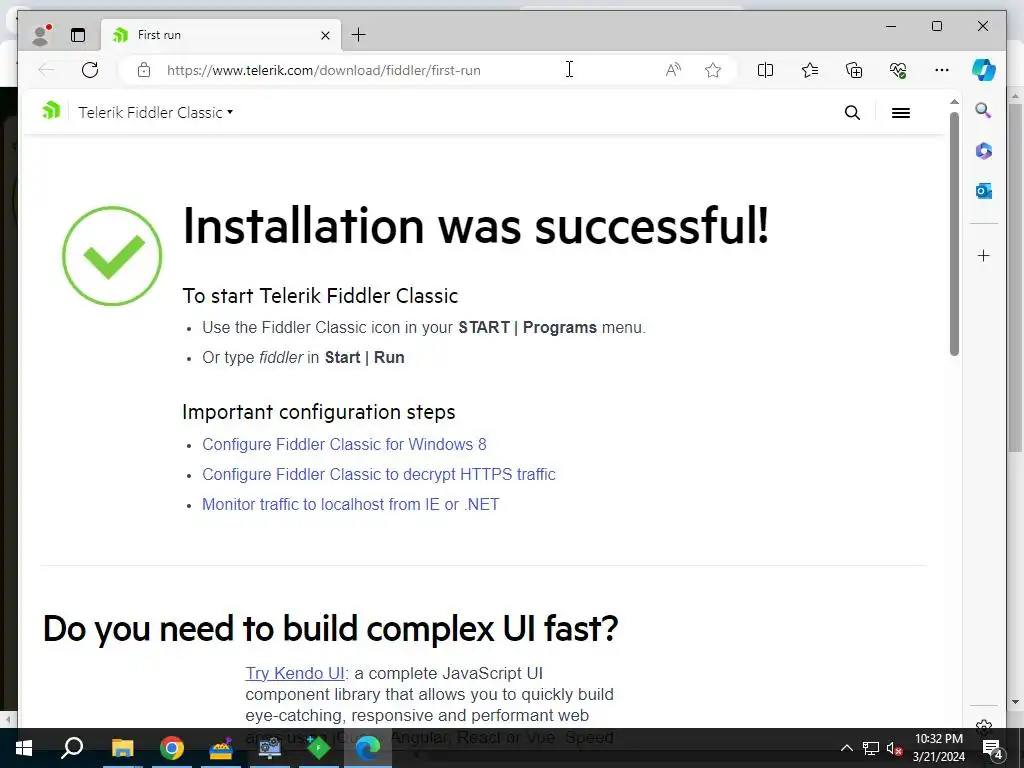The image size is (1024, 768).
Task: Refresh the page
Action: (90, 70)
